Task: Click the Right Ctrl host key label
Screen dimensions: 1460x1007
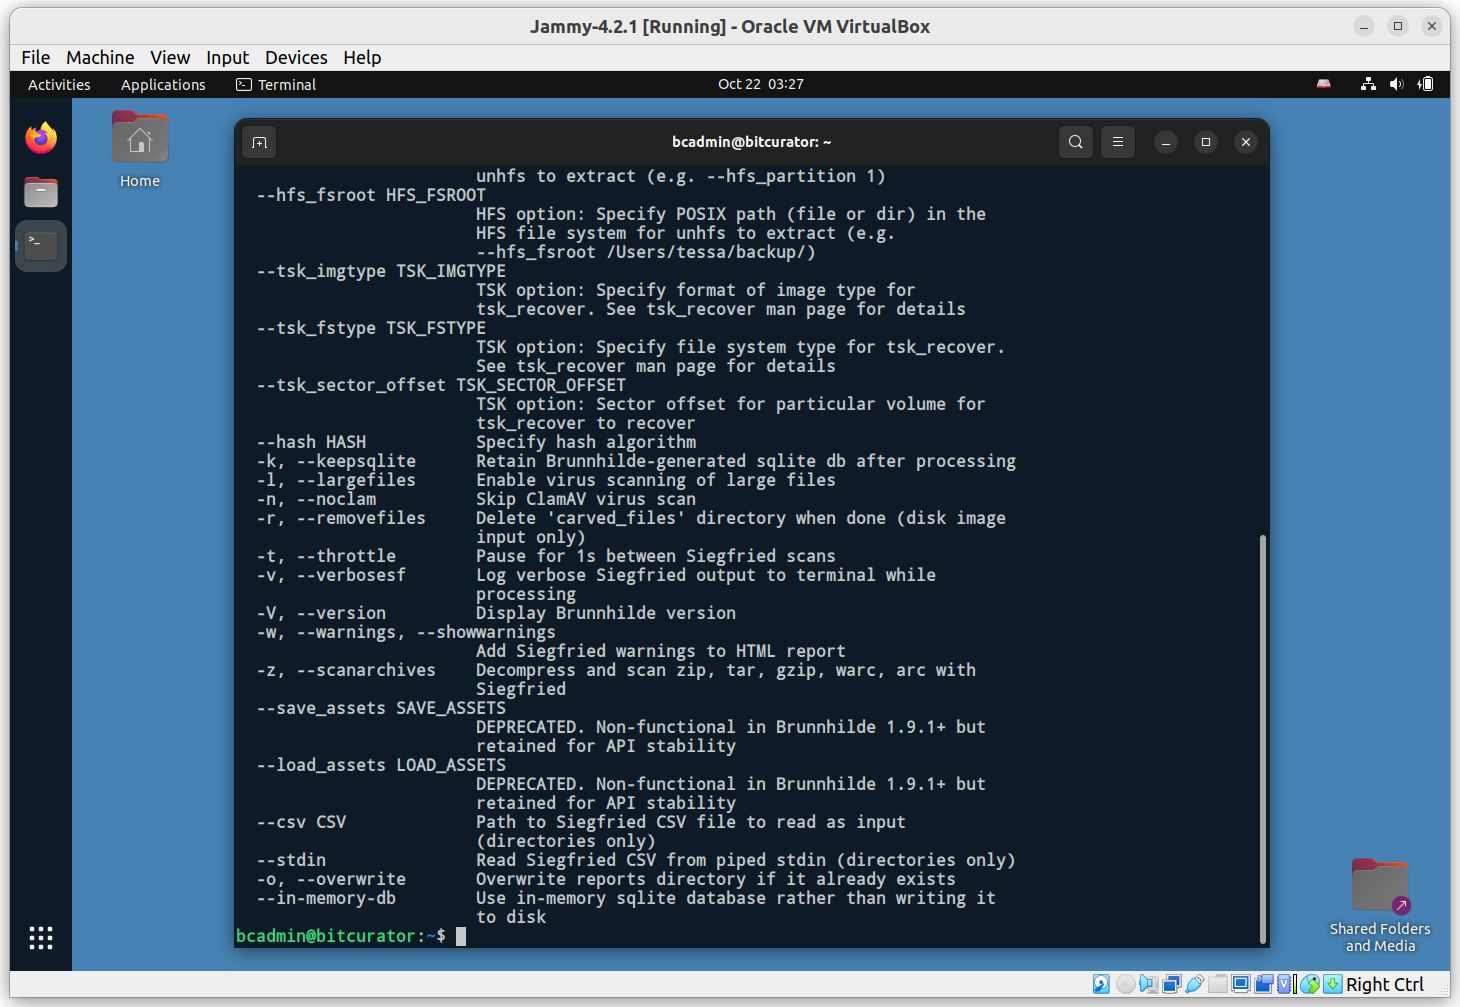Action: click(x=1385, y=984)
